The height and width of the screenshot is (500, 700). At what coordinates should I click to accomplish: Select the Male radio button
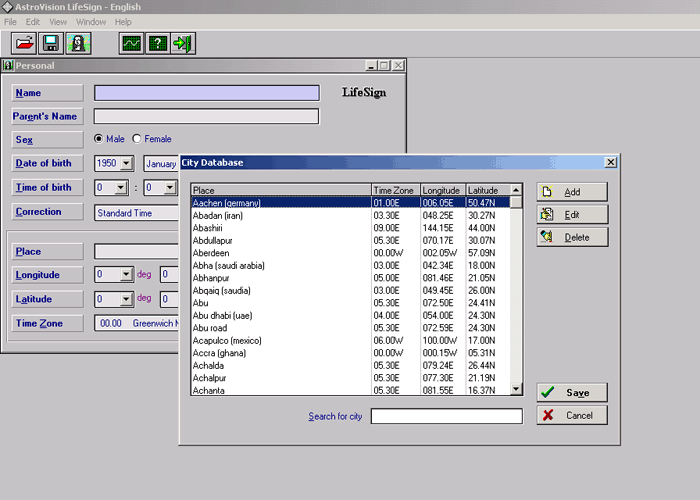(x=99, y=139)
